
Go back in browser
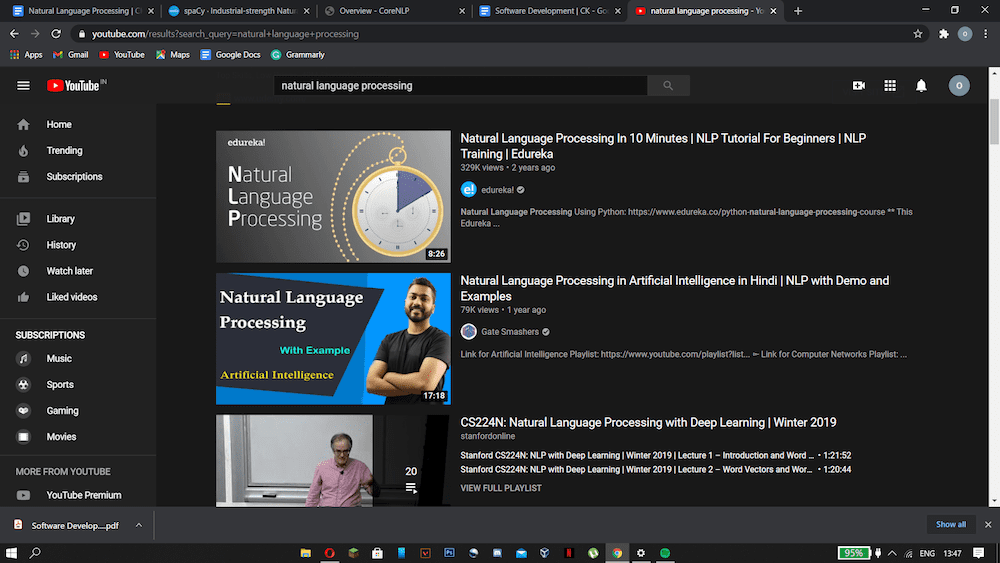(x=14, y=34)
